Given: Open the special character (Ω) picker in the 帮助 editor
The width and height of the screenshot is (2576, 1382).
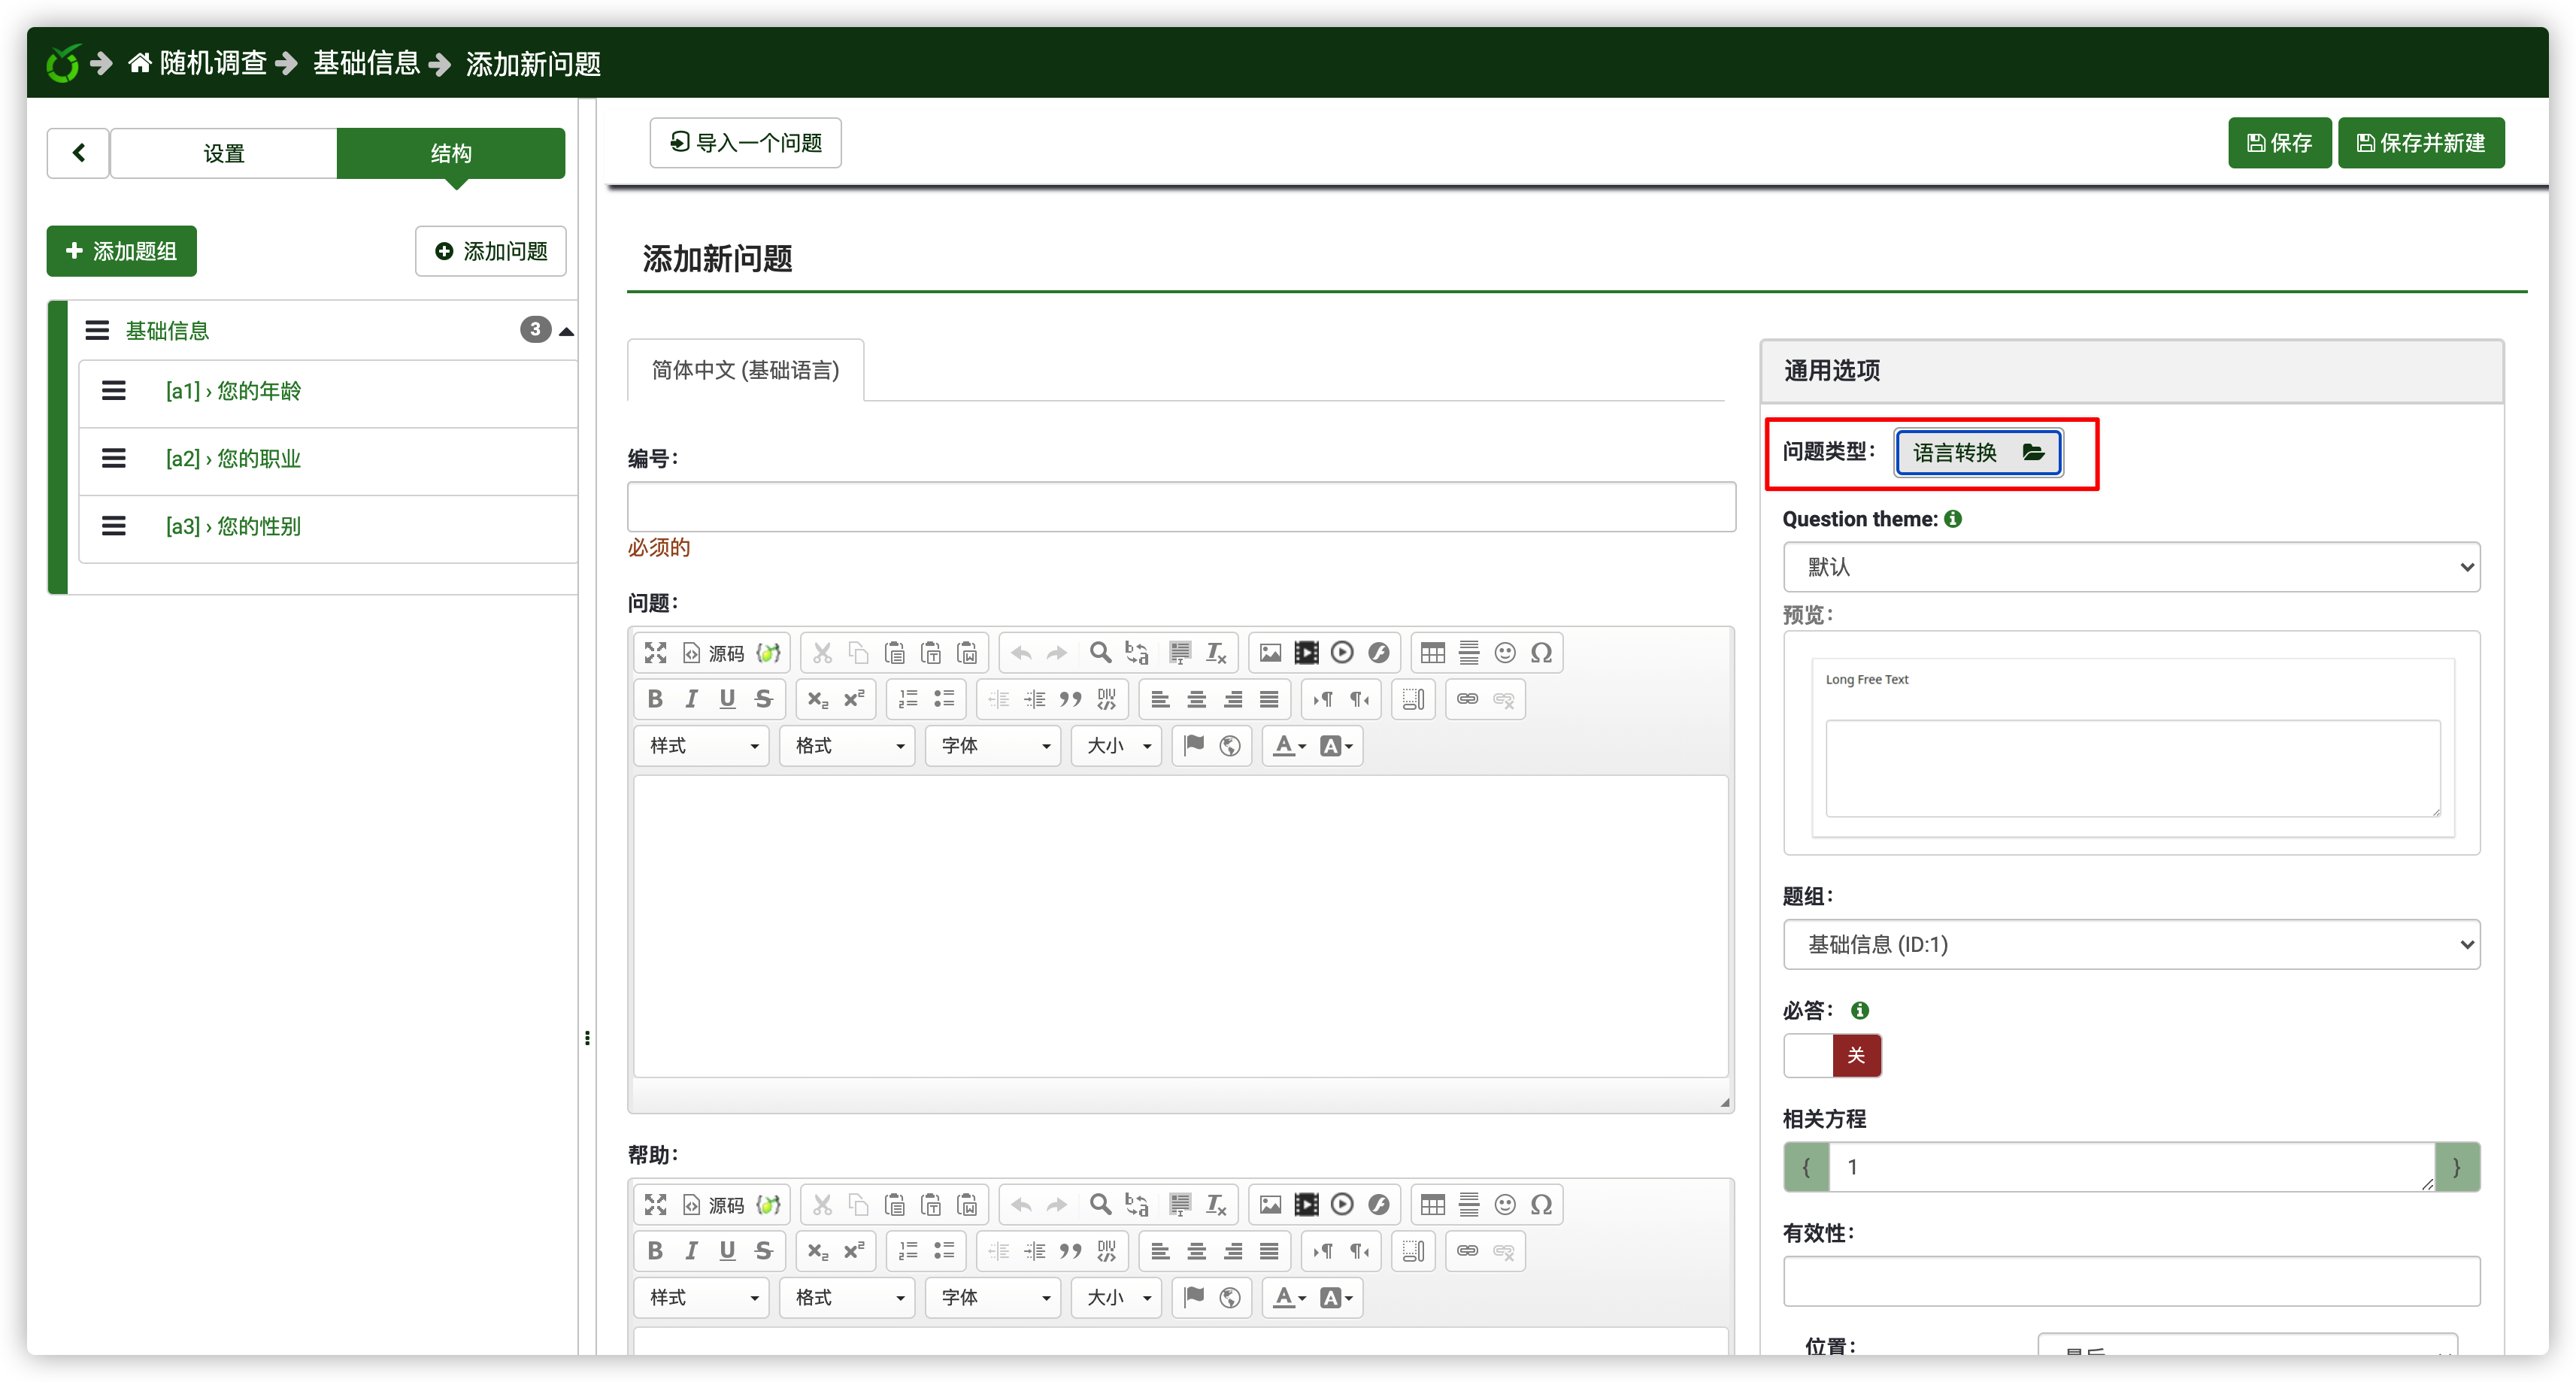Looking at the screenshot, I should (x=1541, y=1205).
